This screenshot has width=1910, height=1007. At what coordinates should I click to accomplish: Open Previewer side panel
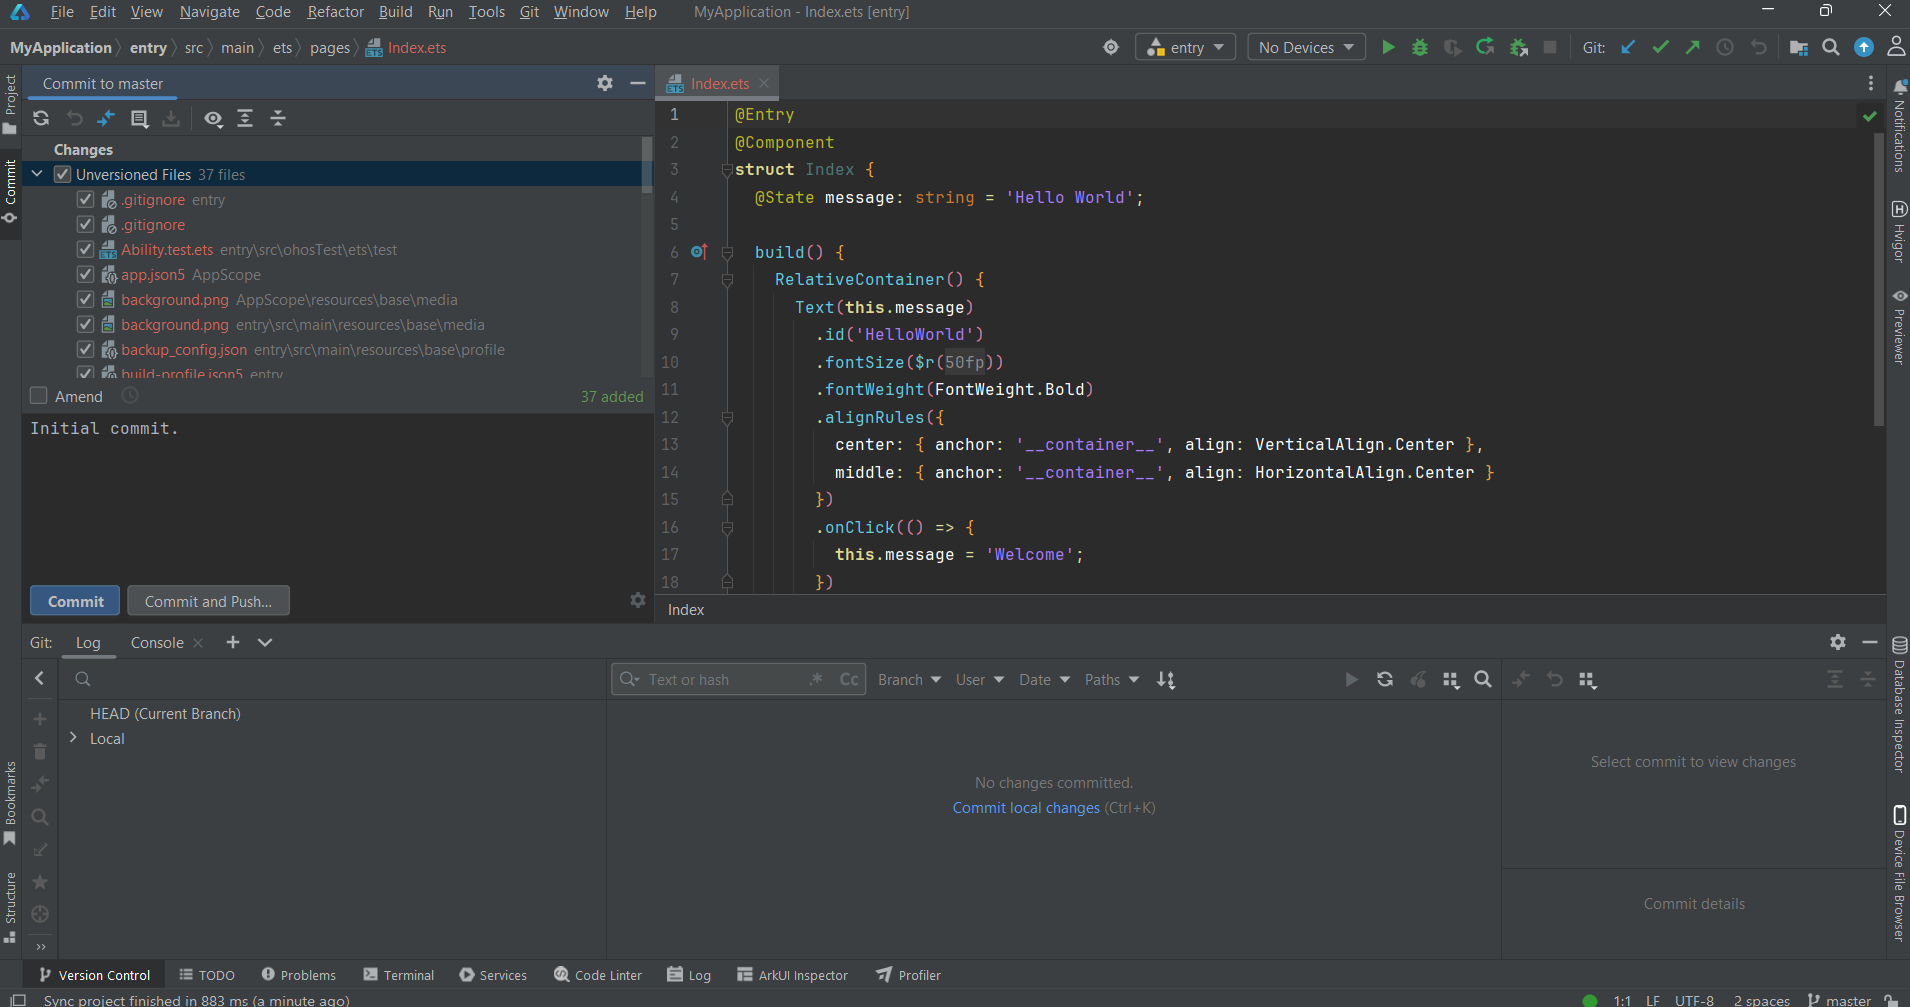(1898, 327)
